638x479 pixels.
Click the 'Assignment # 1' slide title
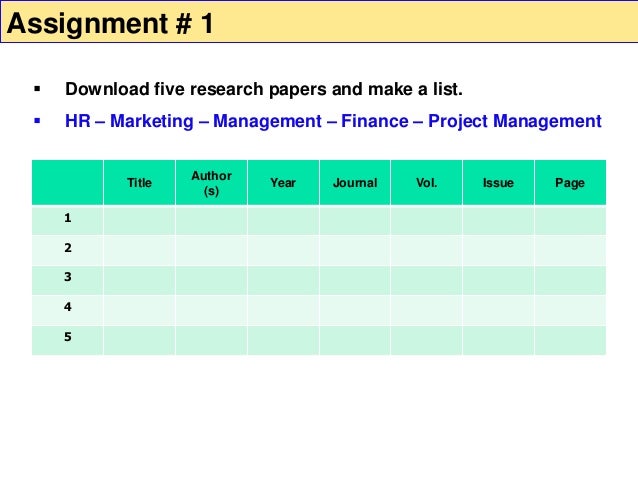click(110, 23)
